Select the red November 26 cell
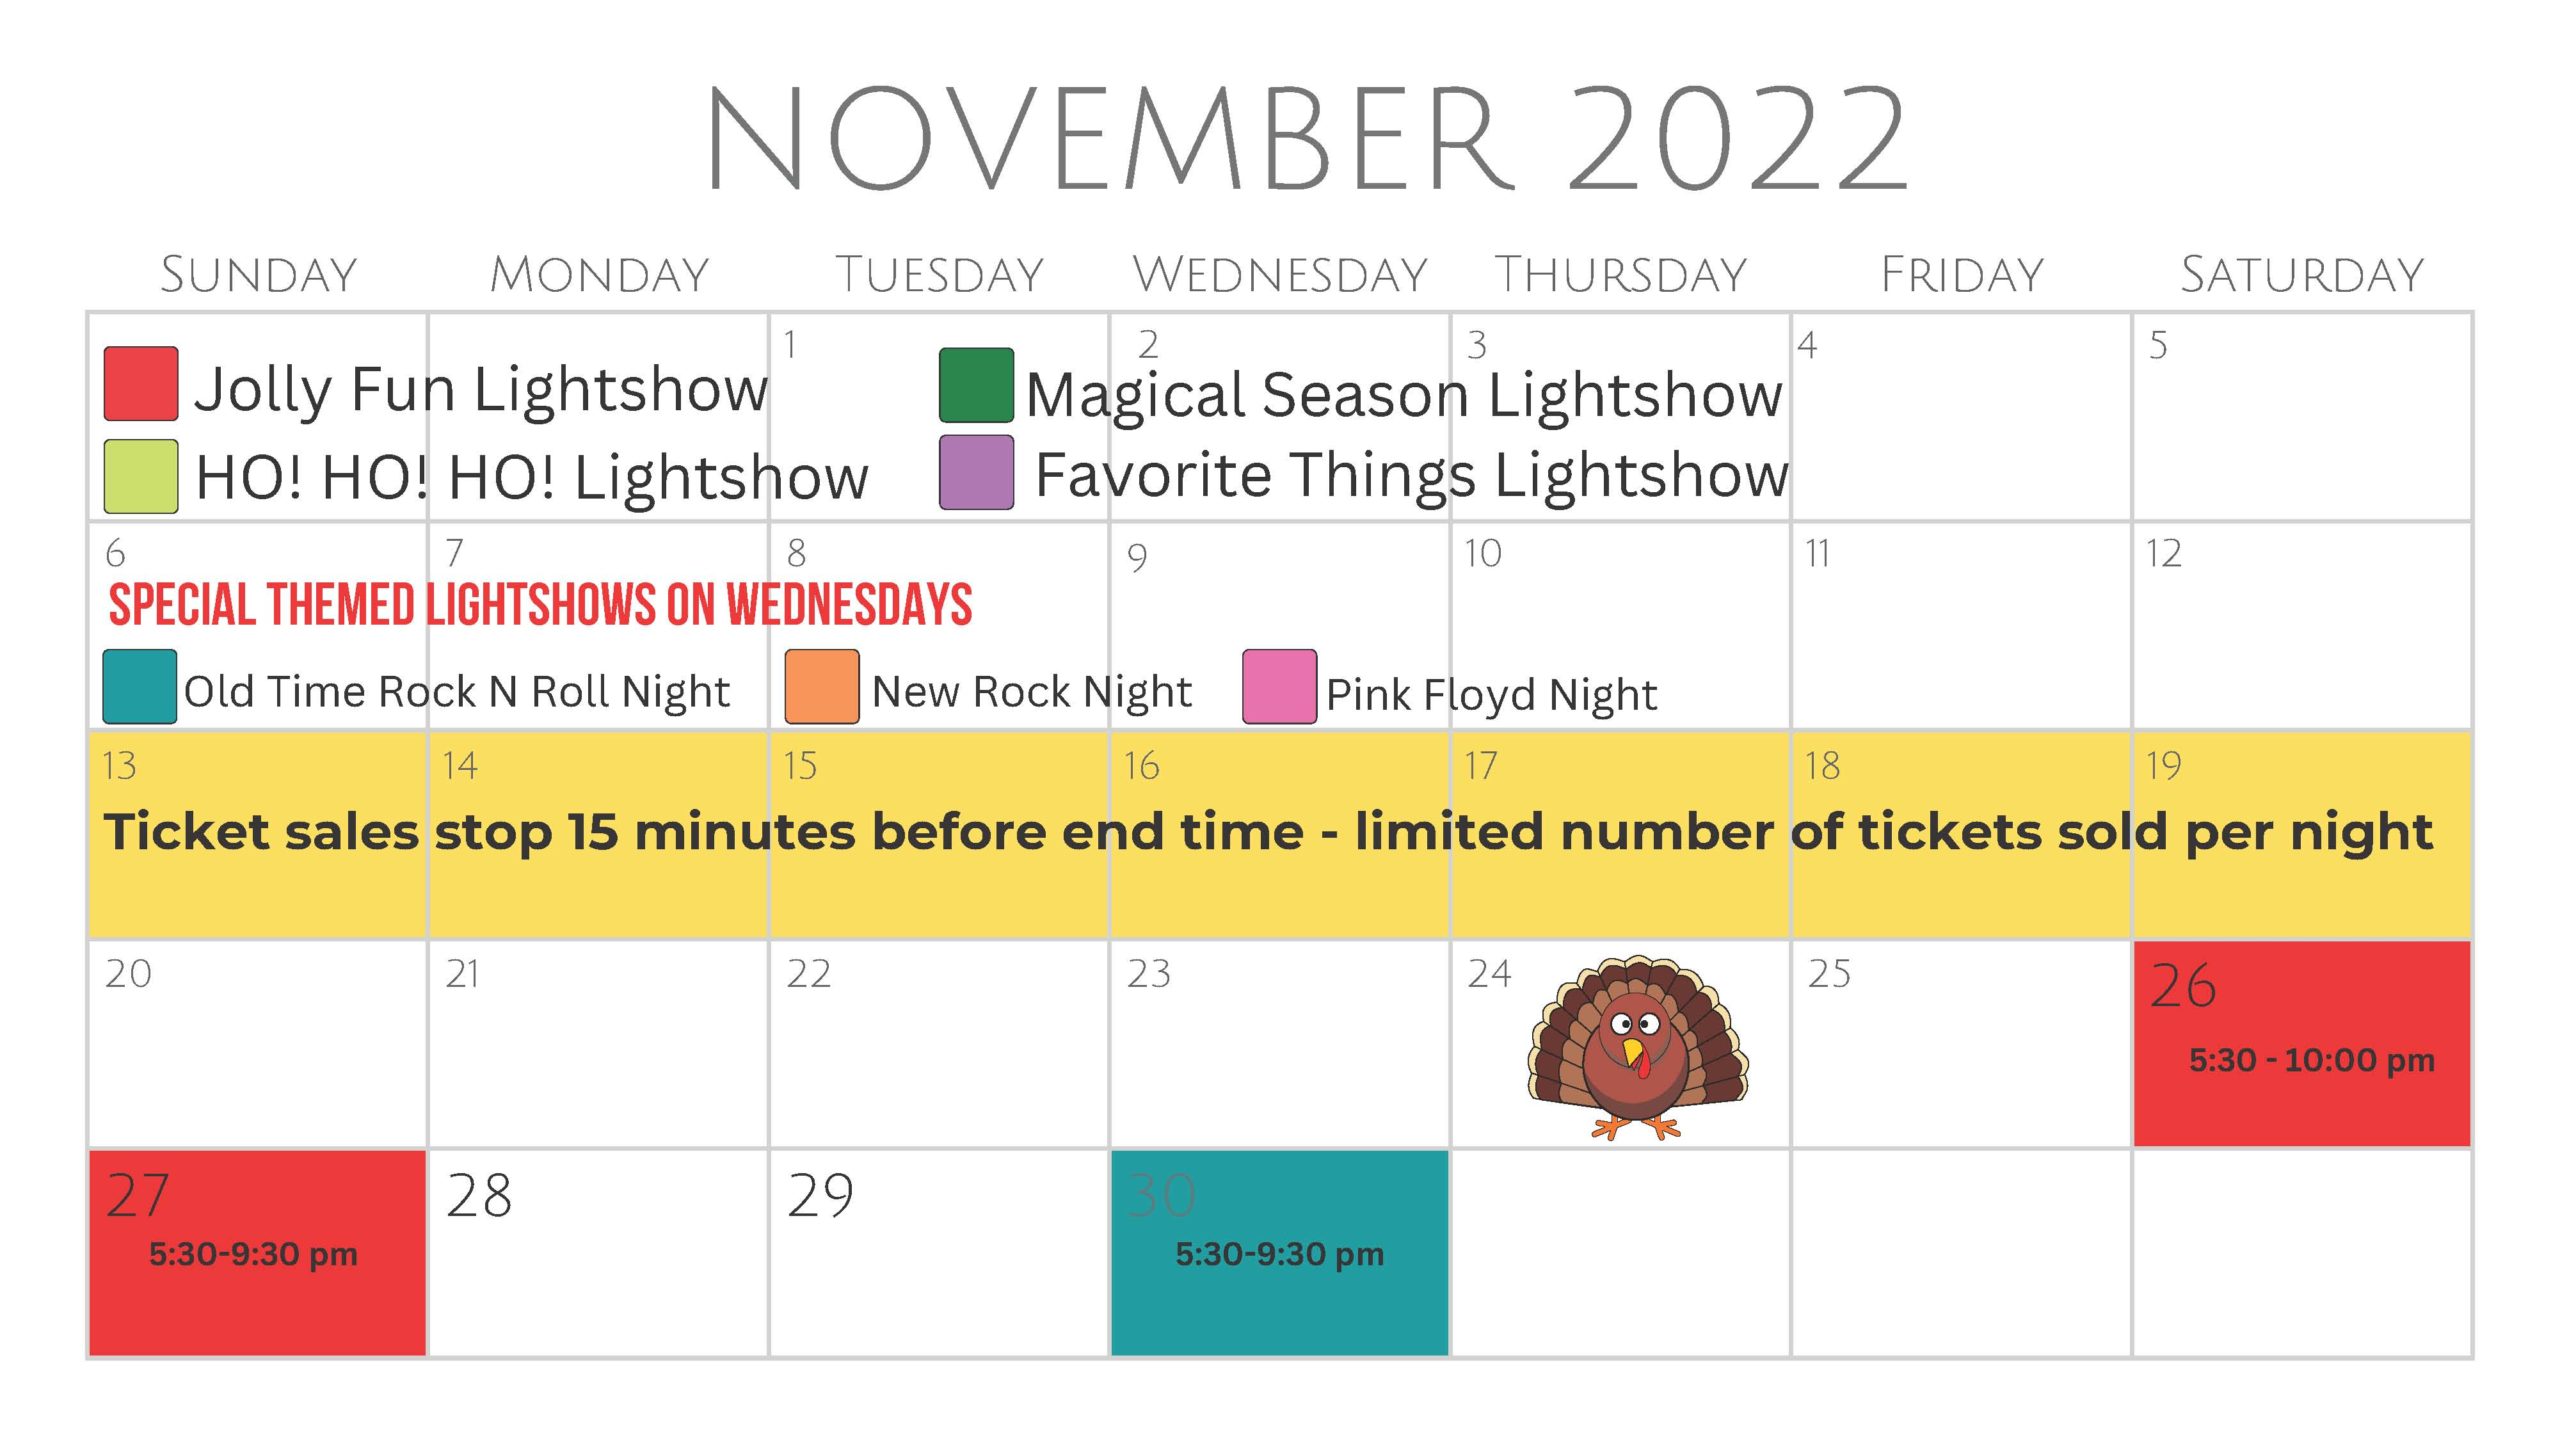The height and width of the screenshot is (1440, 2560). coord(2302,1044)
